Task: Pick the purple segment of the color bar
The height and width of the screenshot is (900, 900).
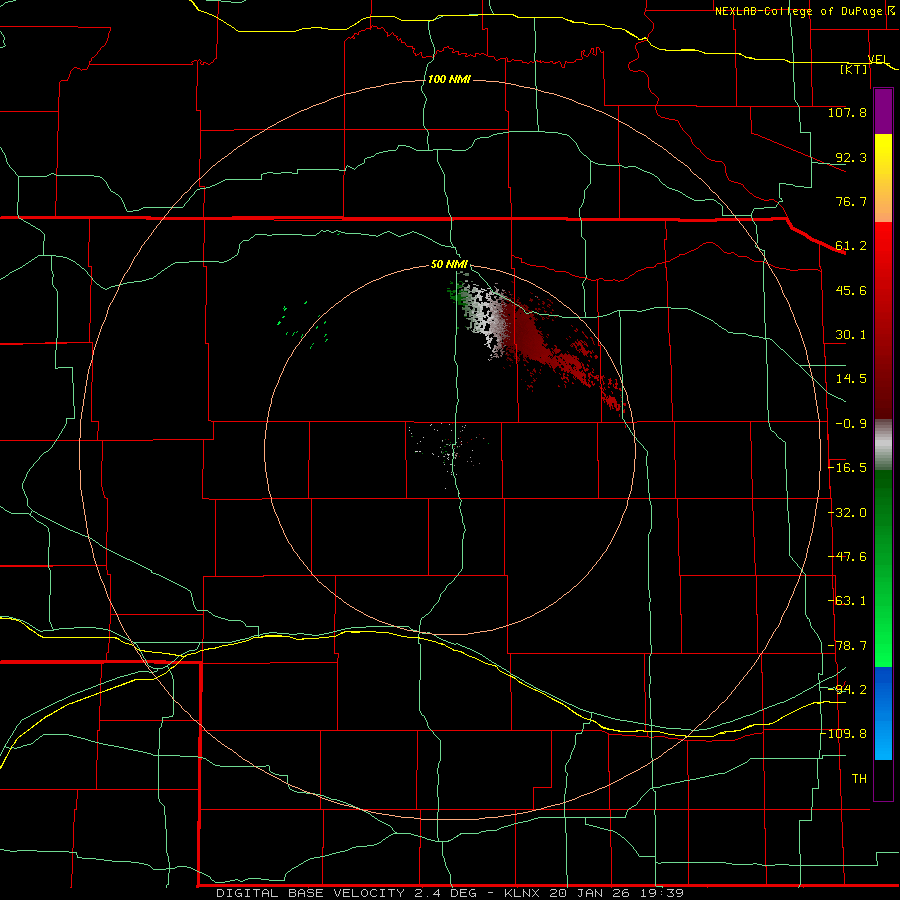Action: point(883,111)
